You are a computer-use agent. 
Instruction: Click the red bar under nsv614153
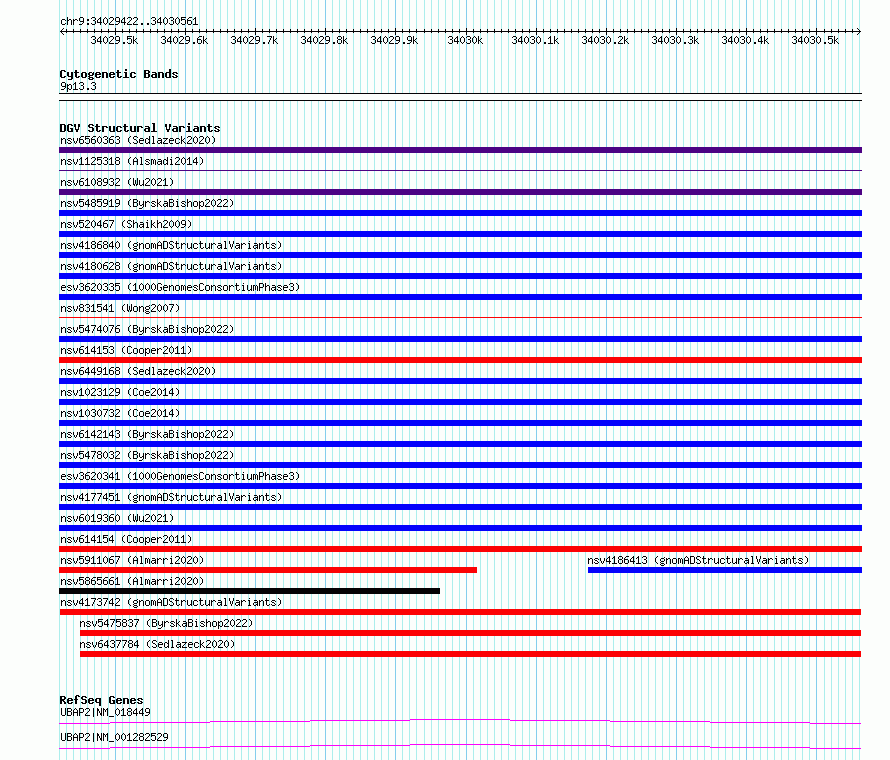[x=460, y=360]
